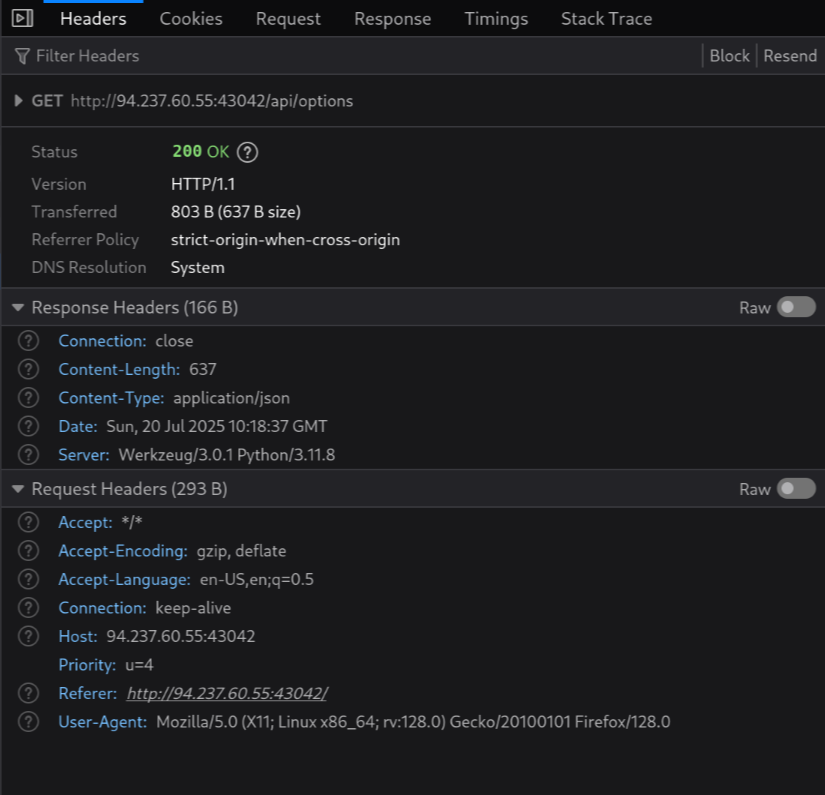
Task: Select the DNS Resolution System value
Action: [197, 268]
